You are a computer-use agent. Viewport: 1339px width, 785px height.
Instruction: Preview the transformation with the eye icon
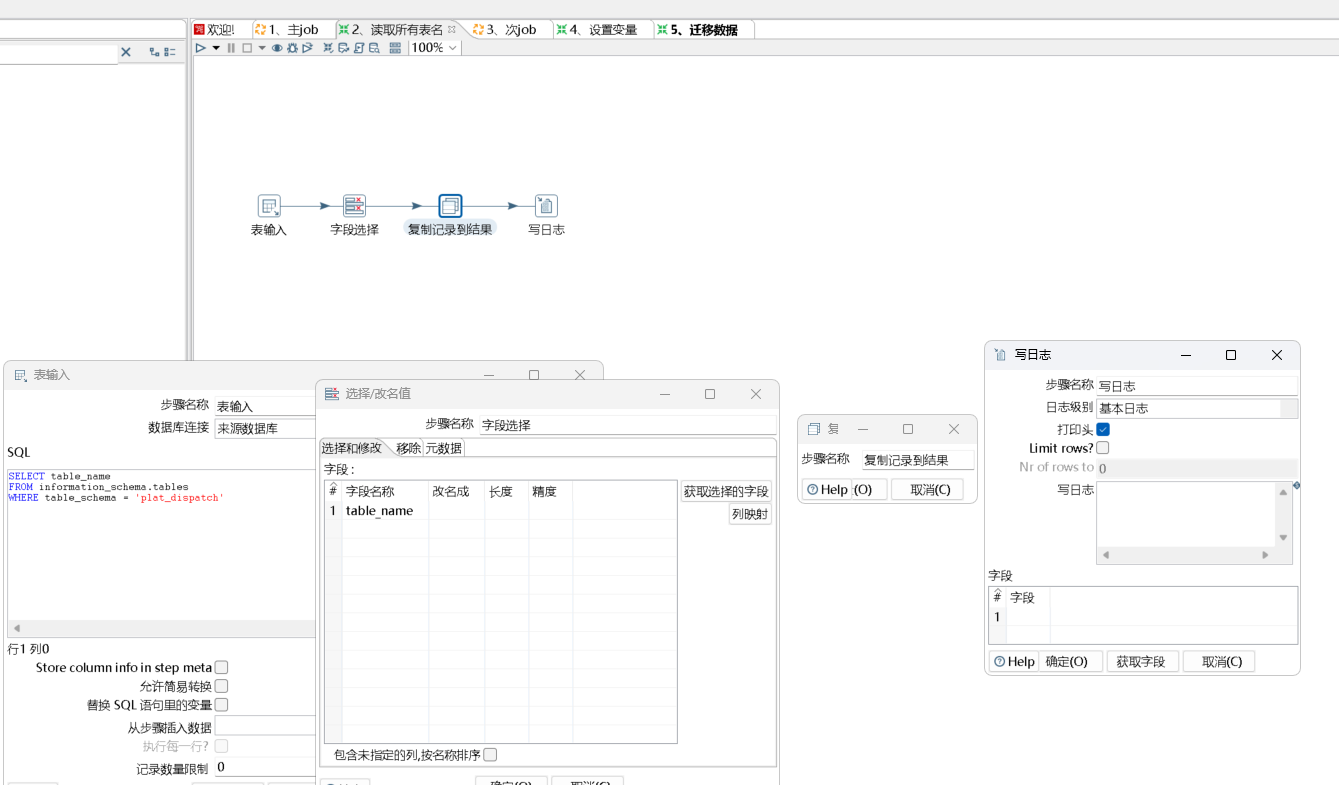pos(277,48)
